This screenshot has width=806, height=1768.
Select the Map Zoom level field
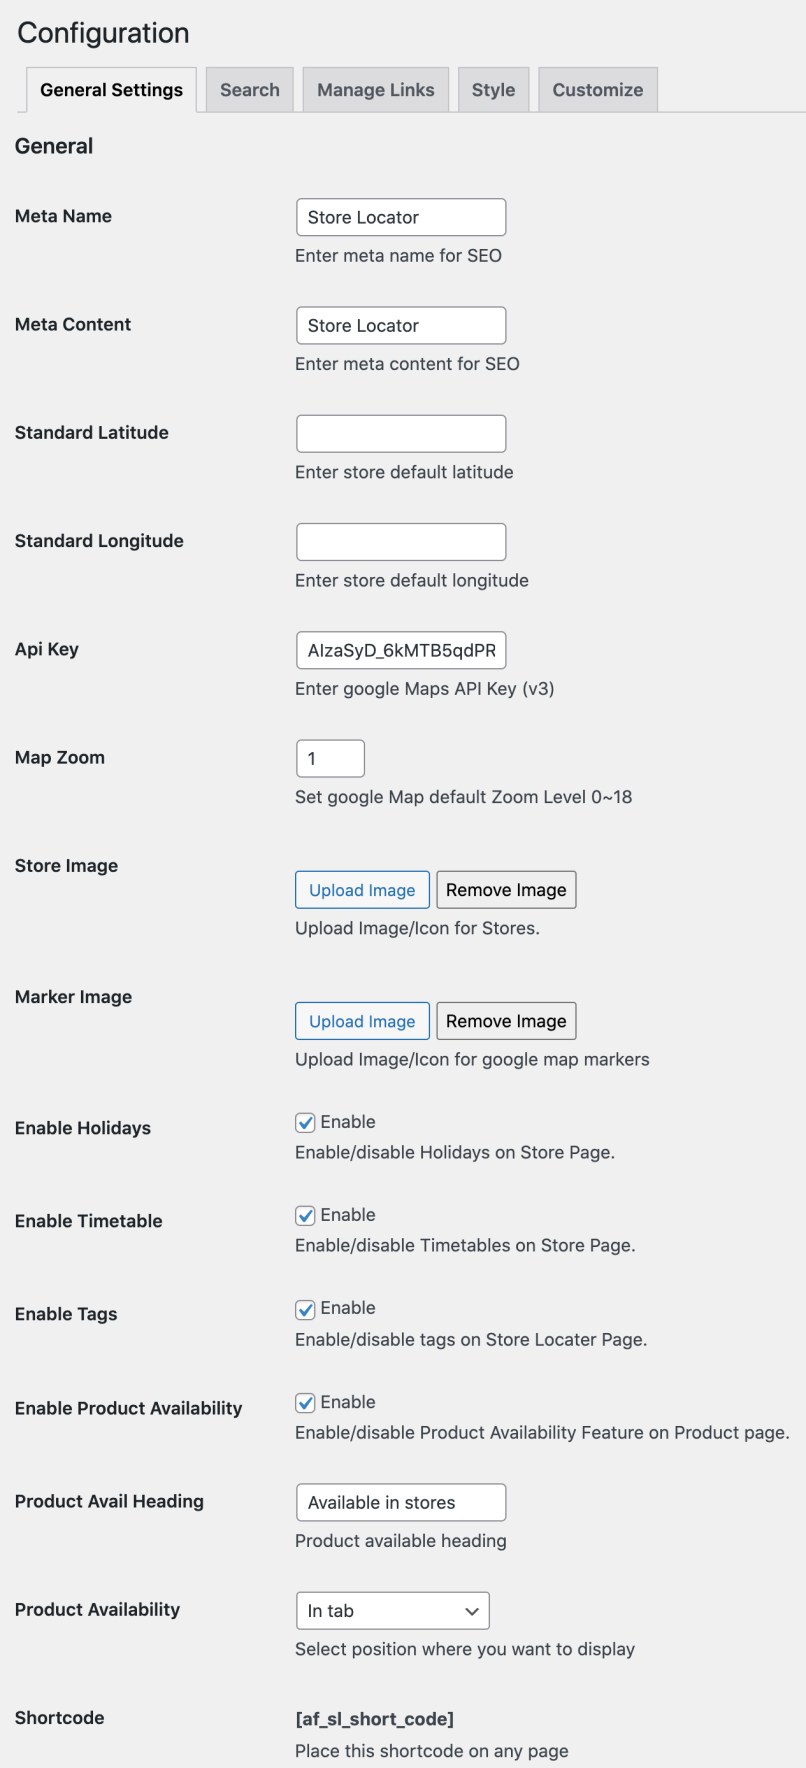330,758
